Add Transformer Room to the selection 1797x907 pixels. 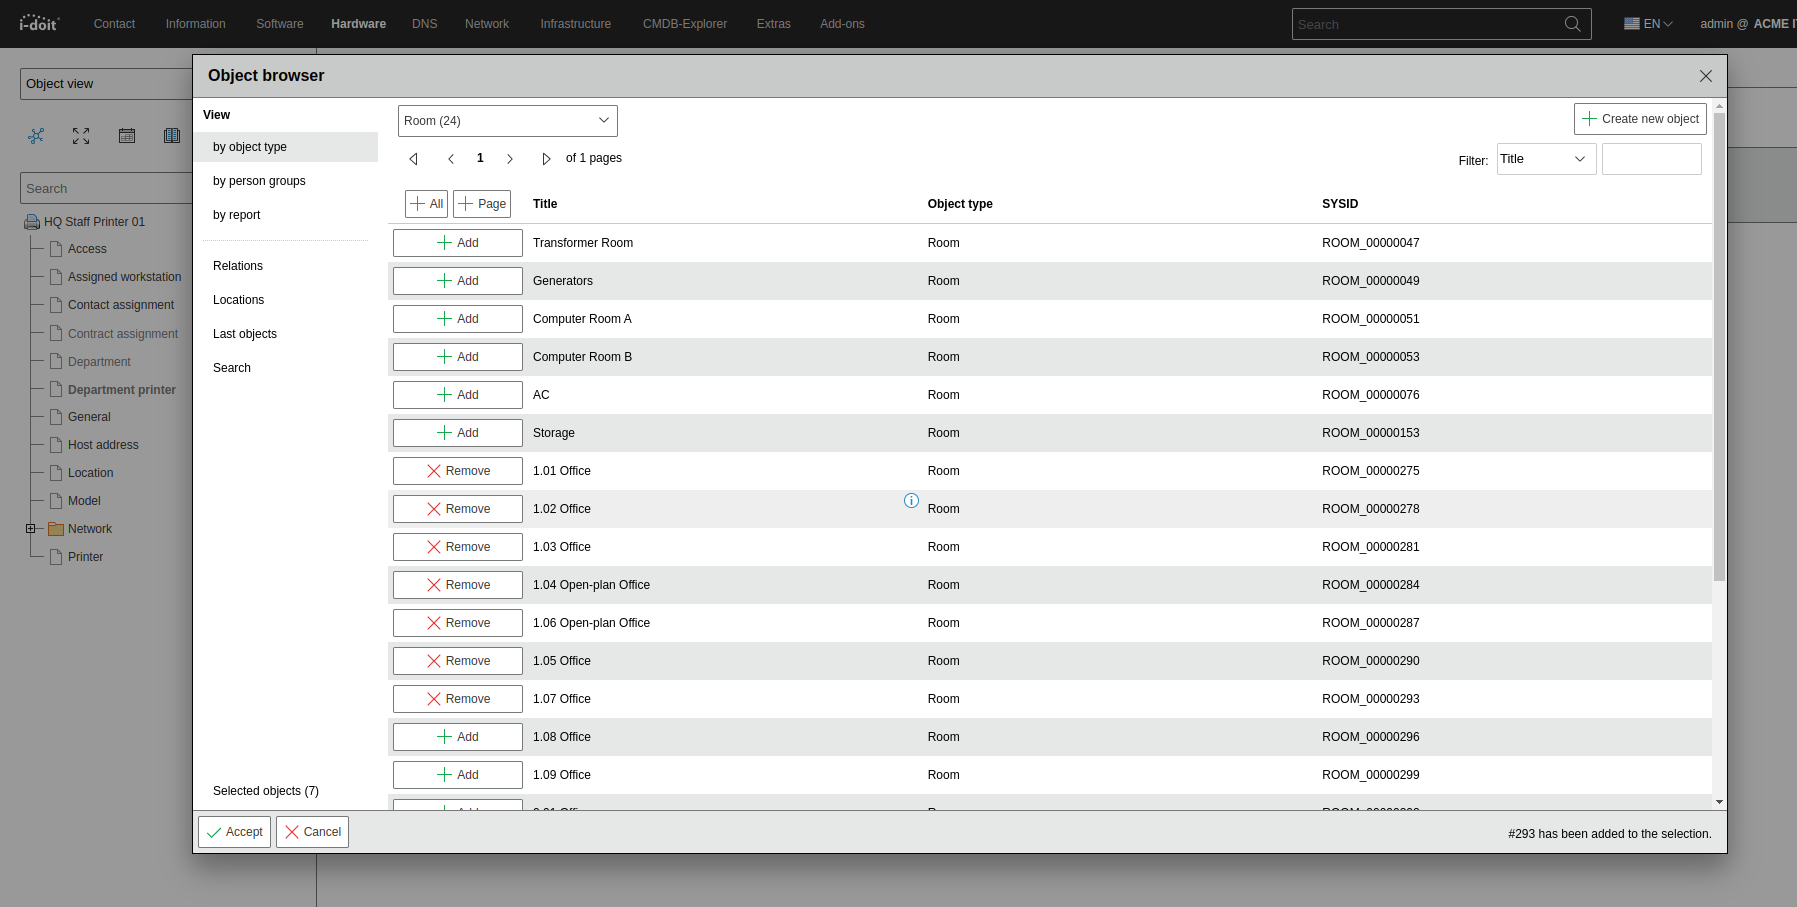click(x=458, y=243)
